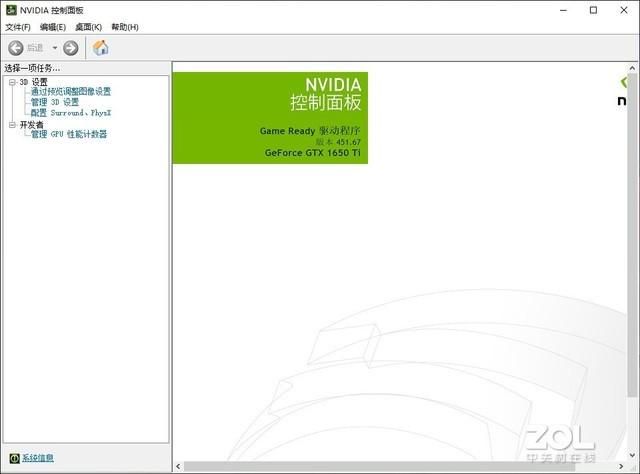
Task: Open the back history dropdown arrow
Action: [55, 48]
